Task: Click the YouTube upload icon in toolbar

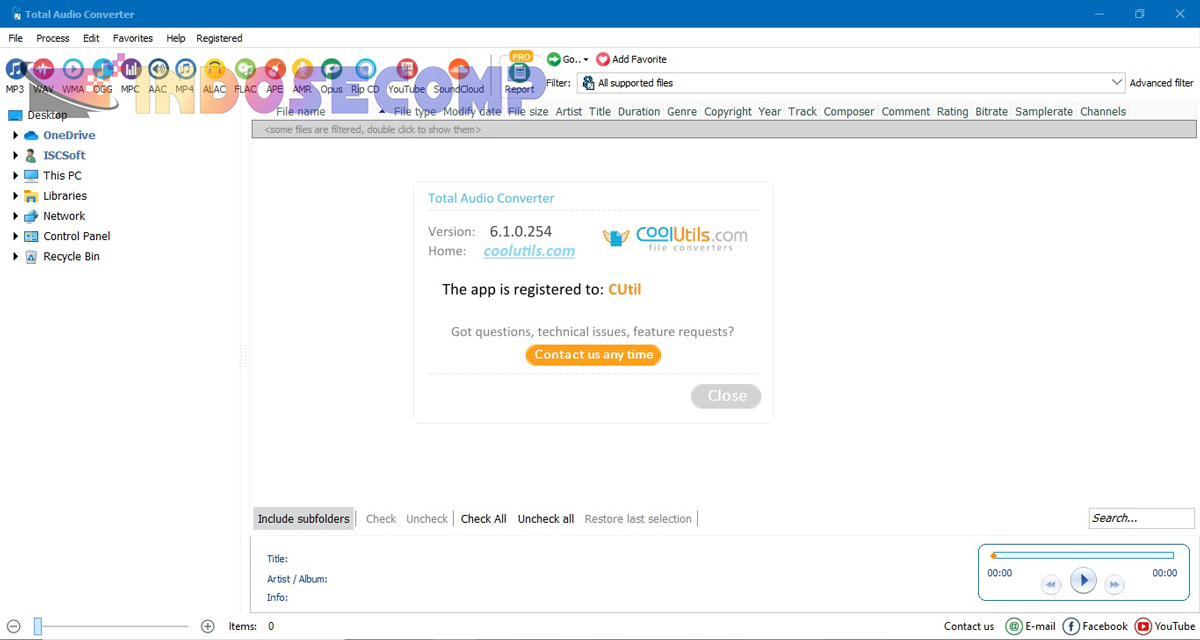Action: click(405, 70)
